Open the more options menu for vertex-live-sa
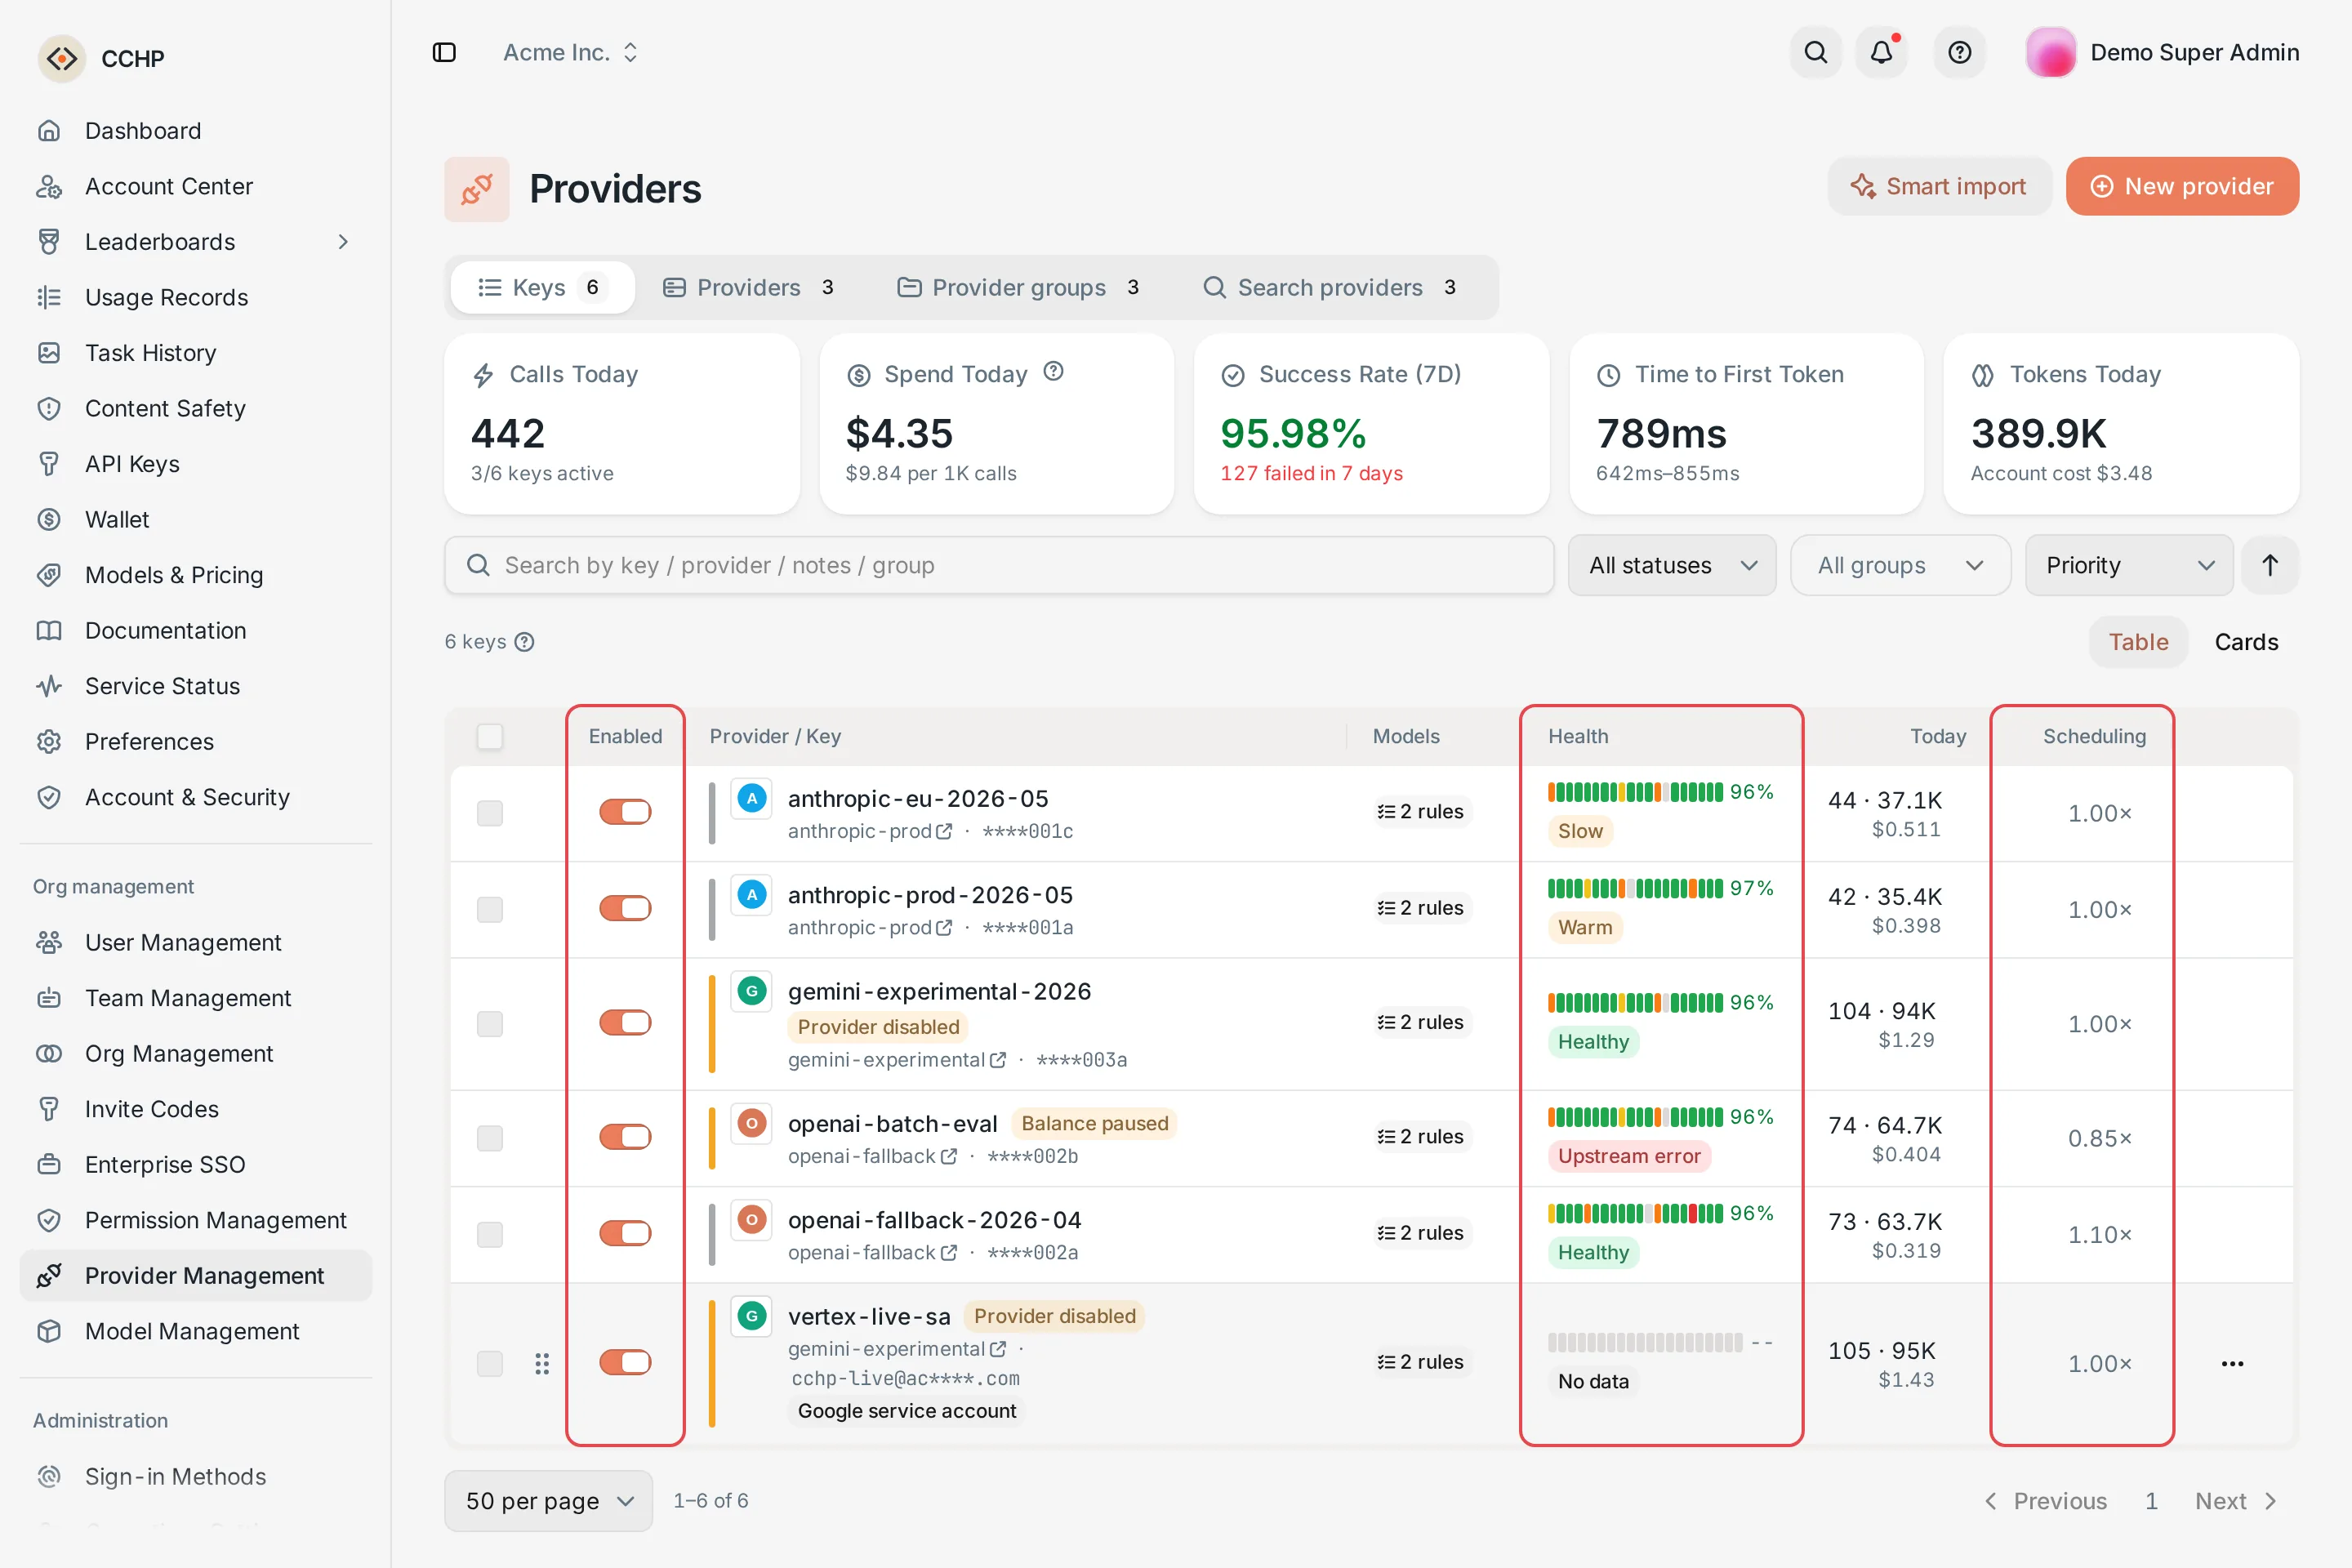This screenshot has height=1568, width=2352. tap(2232, 1363)
